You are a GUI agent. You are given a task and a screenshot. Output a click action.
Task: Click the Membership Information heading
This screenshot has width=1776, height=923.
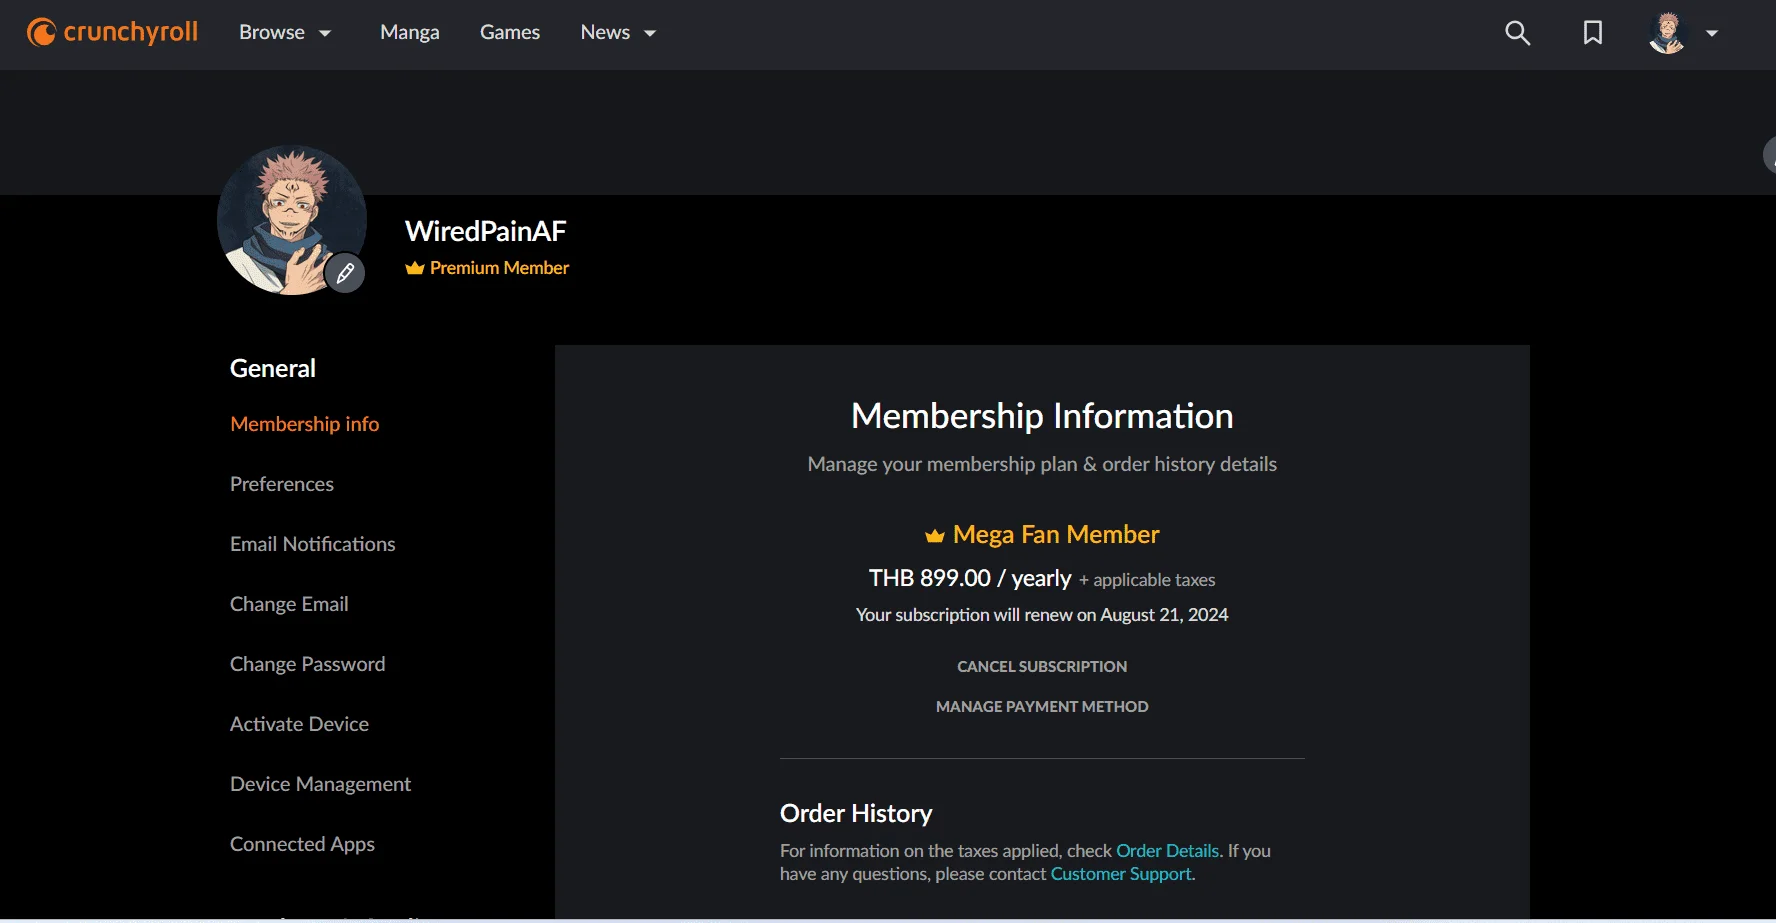(x=1042, y=416)
